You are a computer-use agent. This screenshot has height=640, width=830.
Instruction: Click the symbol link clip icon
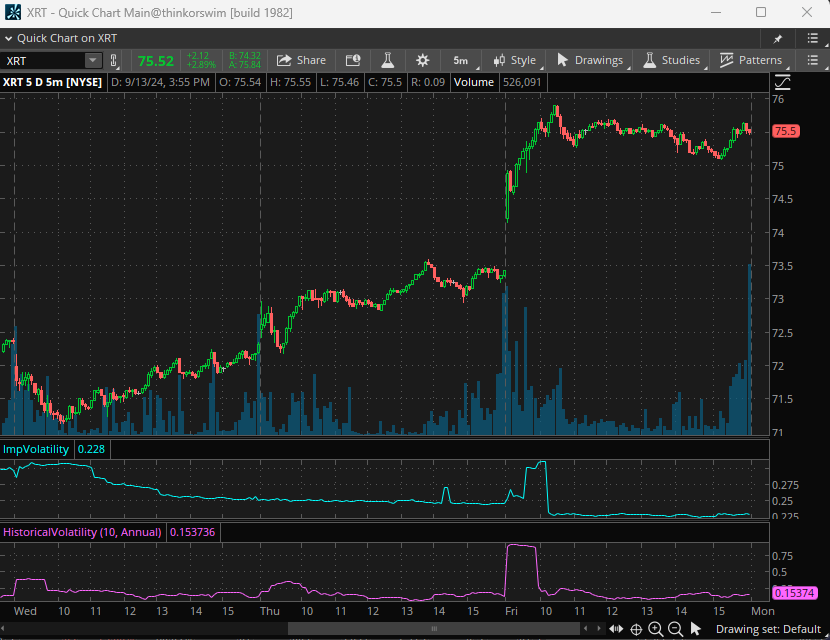pos(113,60)
